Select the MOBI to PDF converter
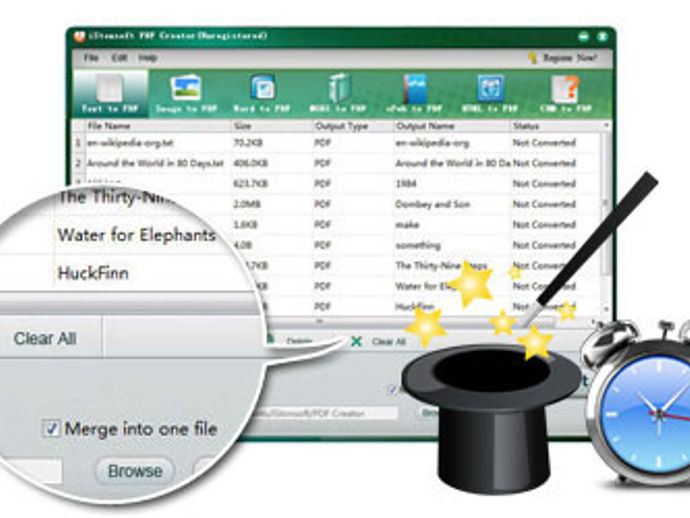This screenshot has height=518, width=690. coord(338,93)
